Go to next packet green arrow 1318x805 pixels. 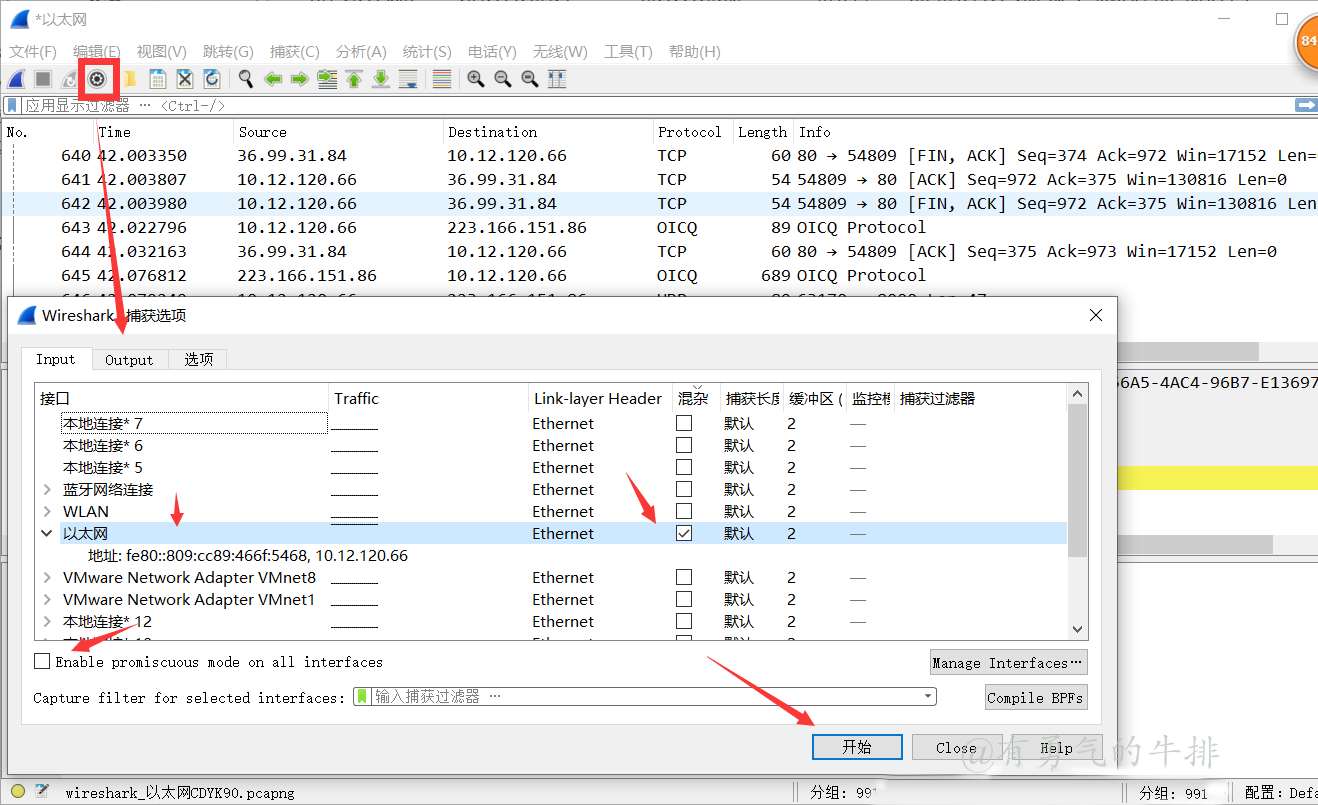click(x=299, y=79)
